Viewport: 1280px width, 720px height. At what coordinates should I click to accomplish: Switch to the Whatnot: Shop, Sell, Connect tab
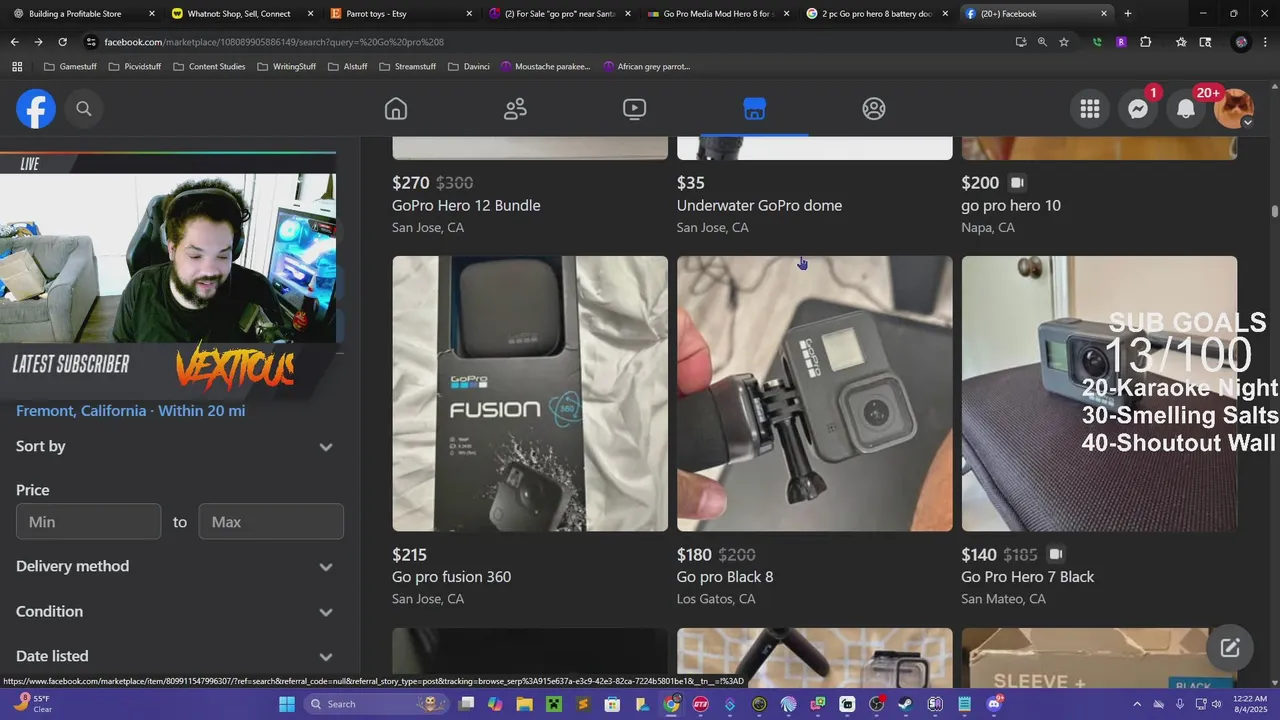point(241,14)
